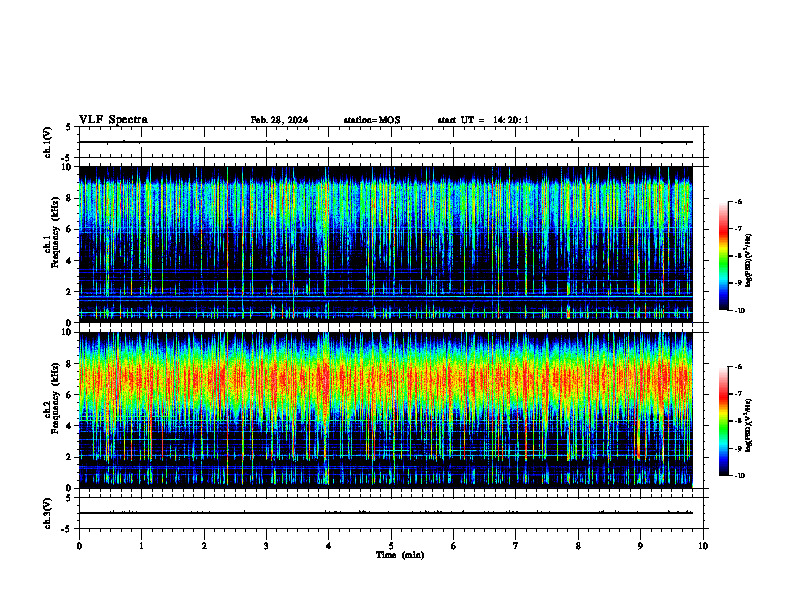Click the "8" tick on the Time axis
This screenshot has height=612, width=792.
point(578,546)
